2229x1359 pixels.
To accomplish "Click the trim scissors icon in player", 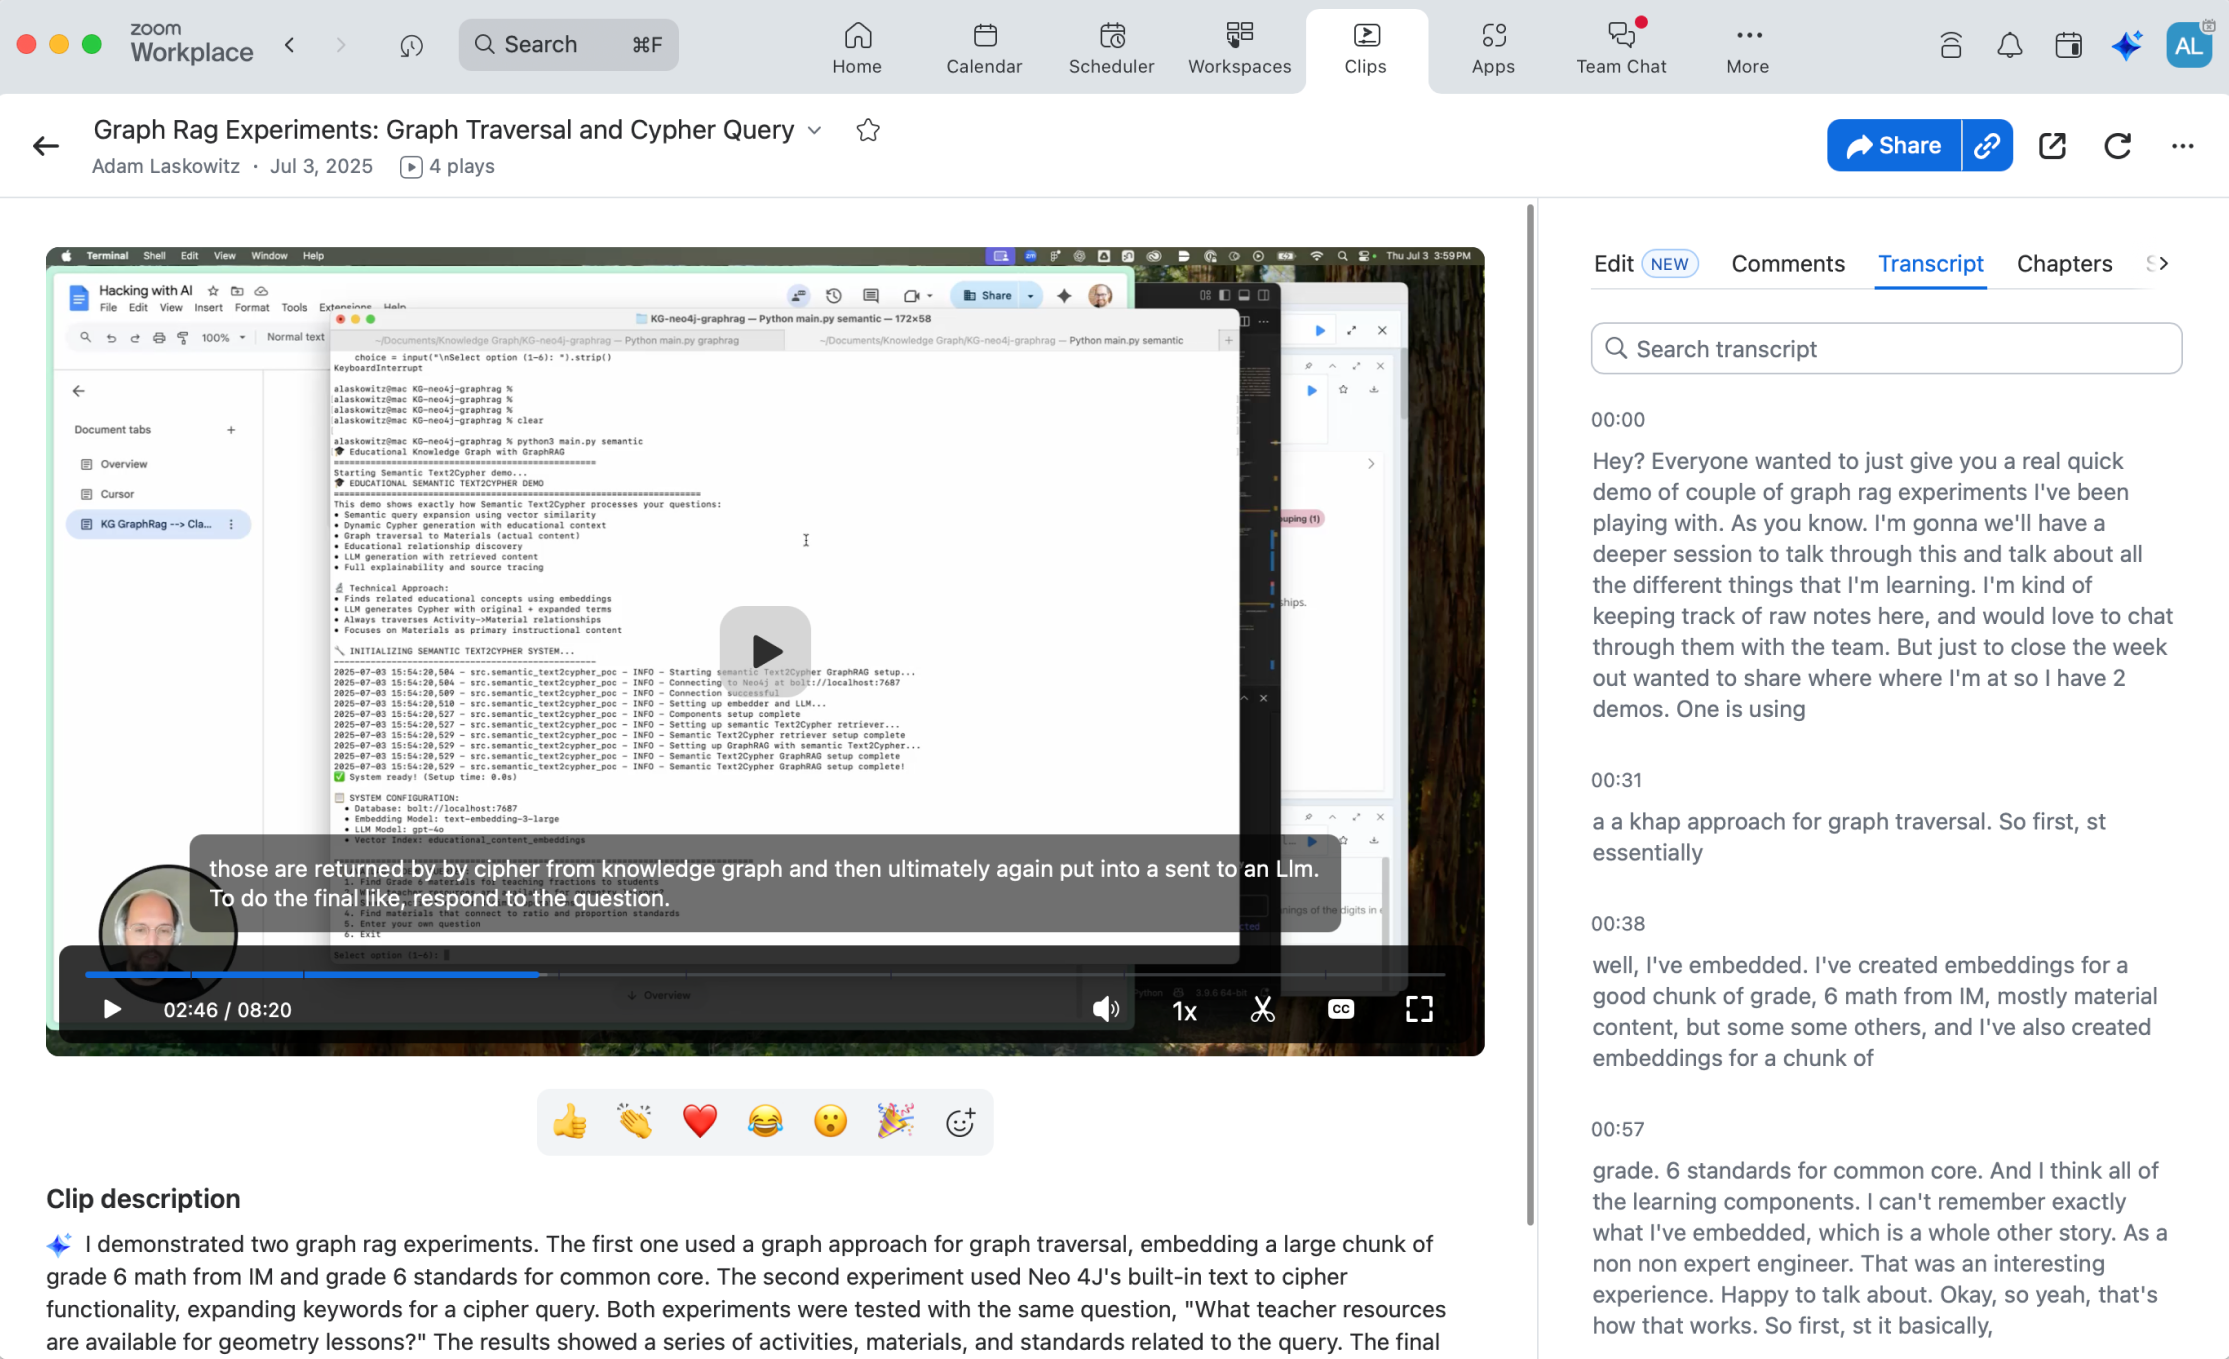I will click(1262, 1009).
